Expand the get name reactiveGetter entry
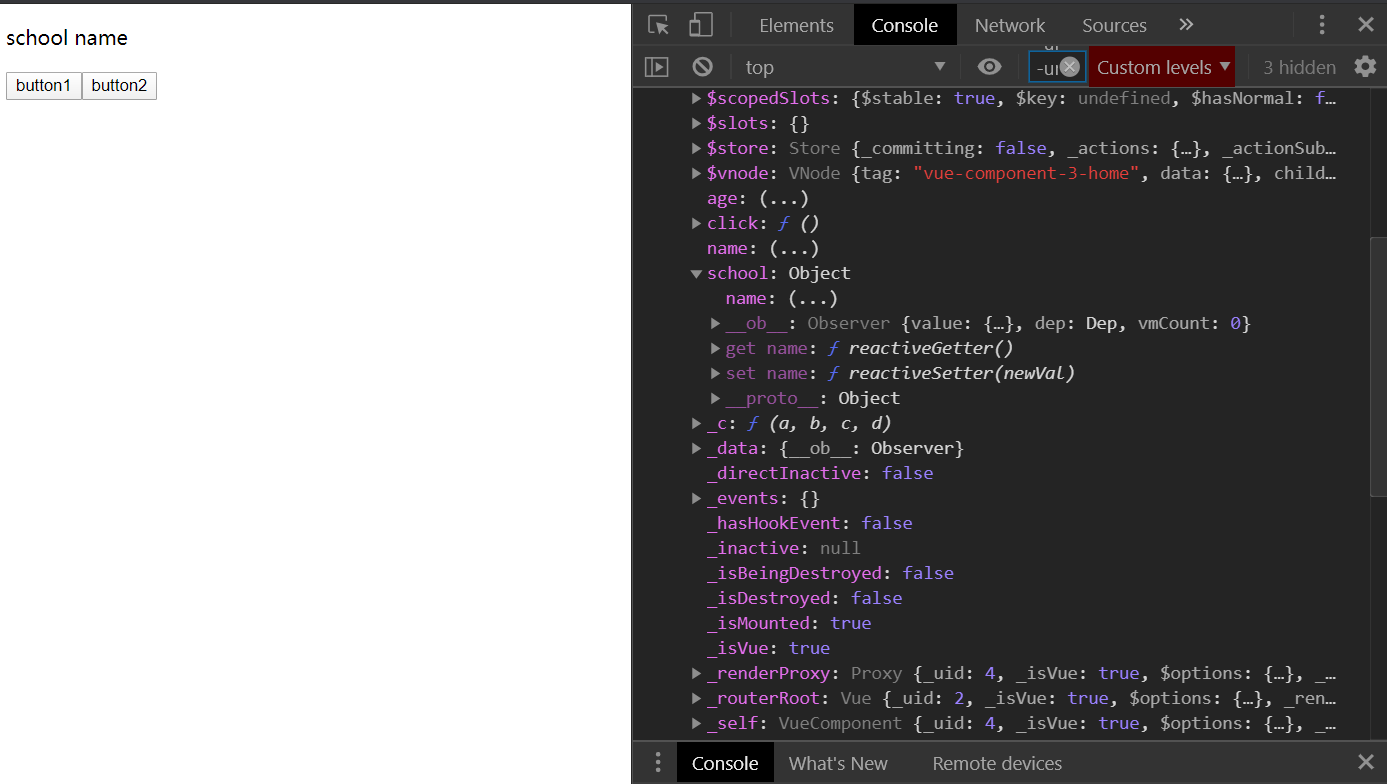 pyautogui.click(x=716, y=348)
